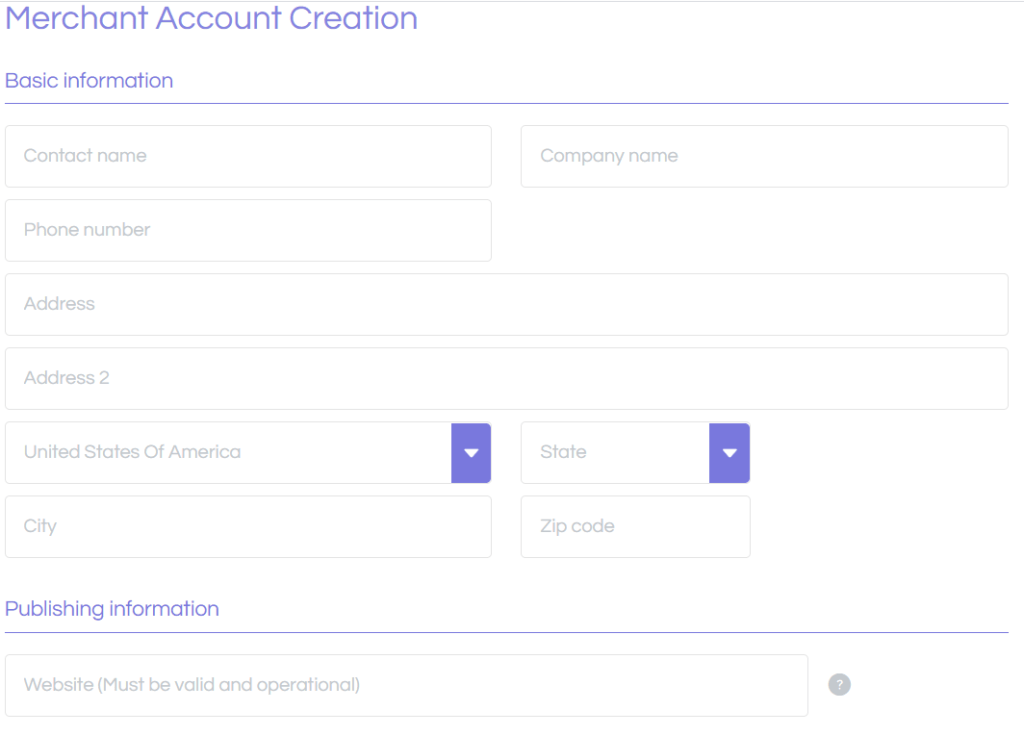Select the Website URL input field
Screen dimensions: 1024x736
(x=407, y=684)
